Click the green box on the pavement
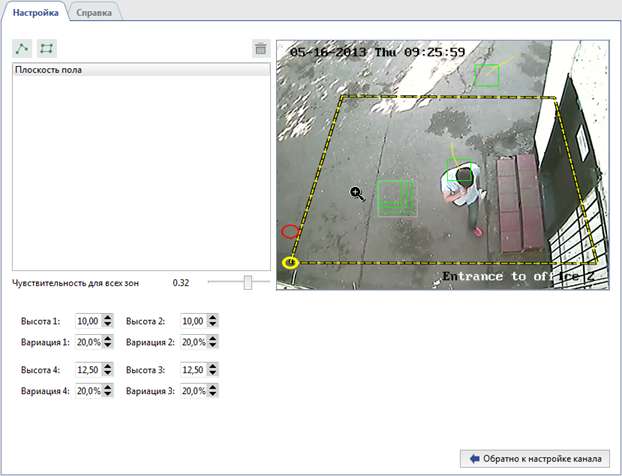The image size is (622, 476). click(396, 195)
